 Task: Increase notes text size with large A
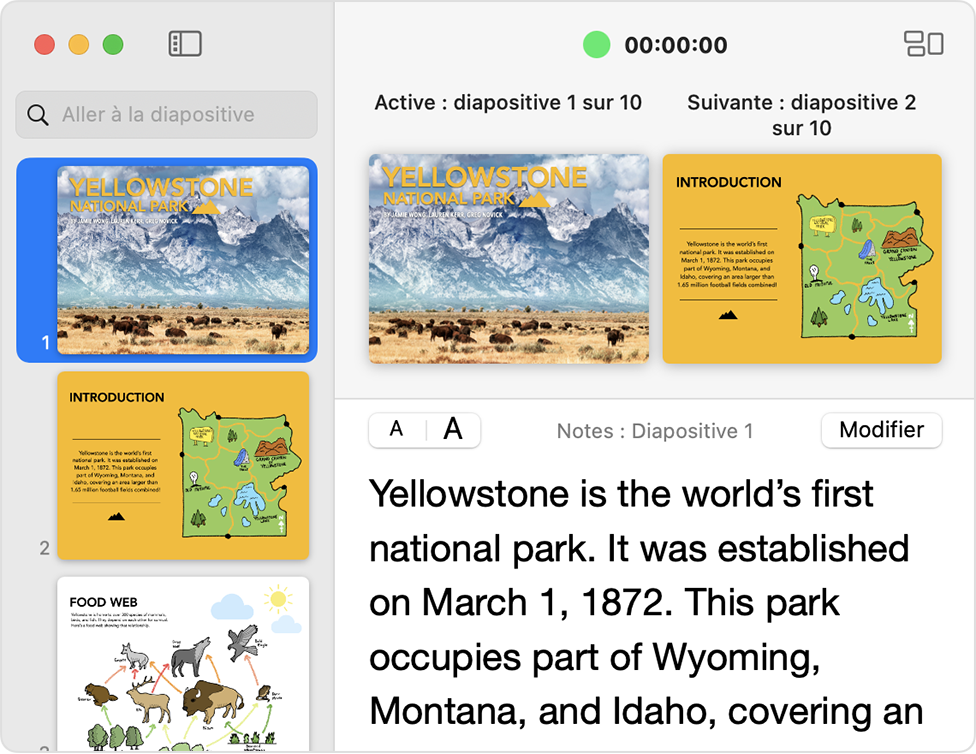[453, 430]
